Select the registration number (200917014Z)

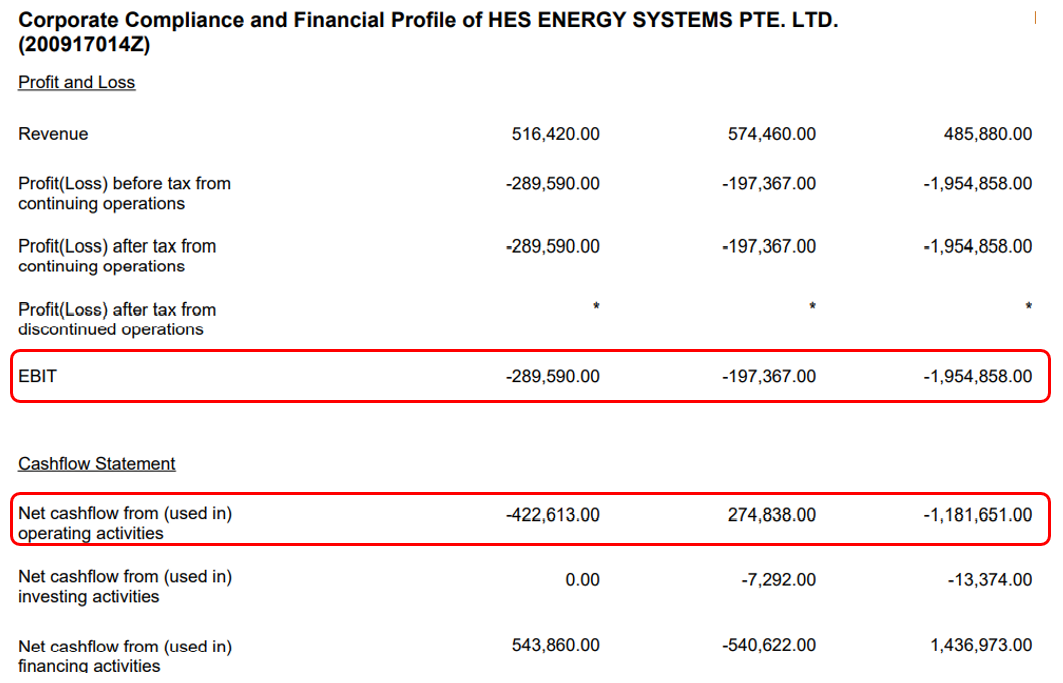point(84,45)
